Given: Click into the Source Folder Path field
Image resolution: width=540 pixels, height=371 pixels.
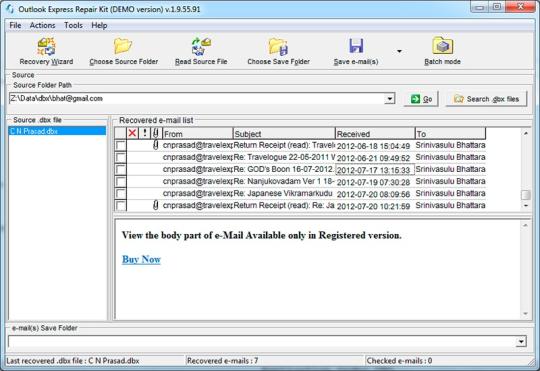Looking at the screenshot, I should point(197,99).
